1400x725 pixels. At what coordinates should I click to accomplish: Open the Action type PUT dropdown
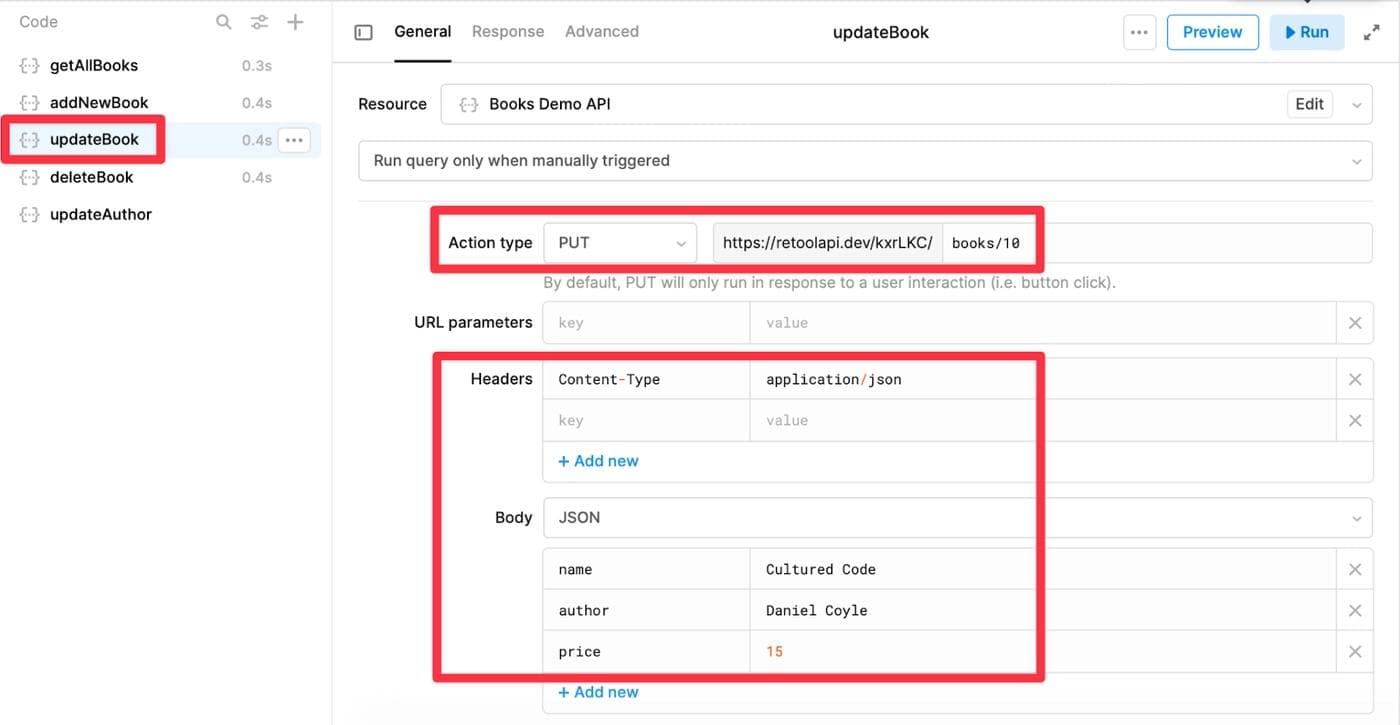point(620,243)
